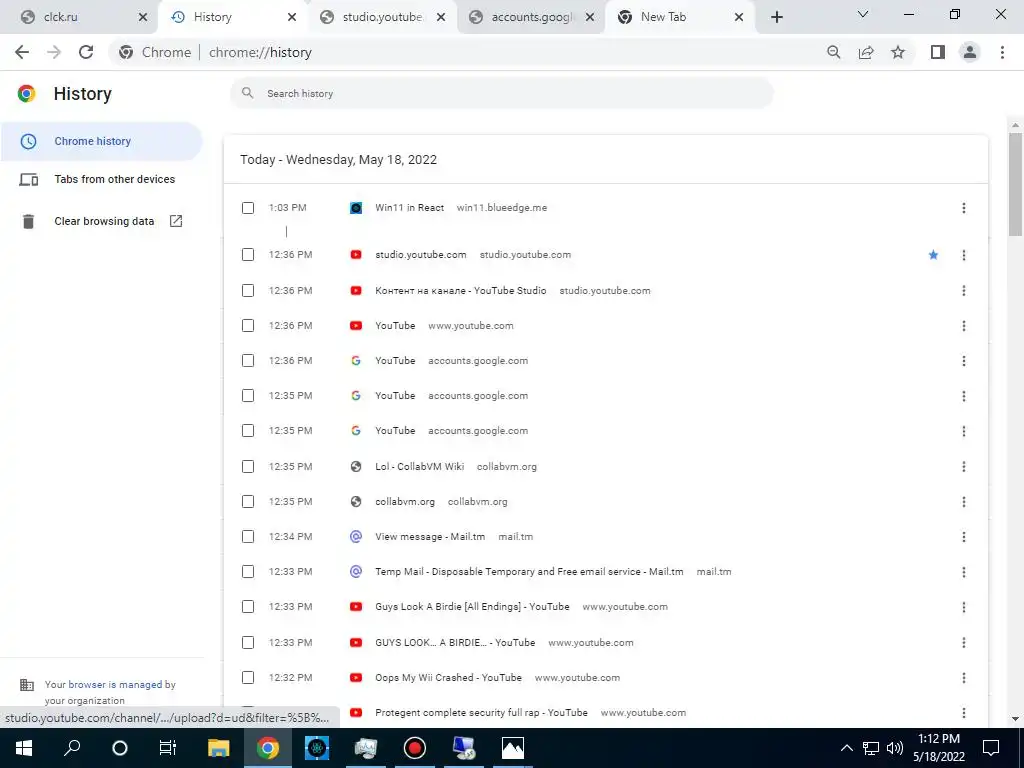Image resolution: width=1024 pixels, height=768 pixels.
Task: Click the browser back arrow
Action: pos(22,52)
